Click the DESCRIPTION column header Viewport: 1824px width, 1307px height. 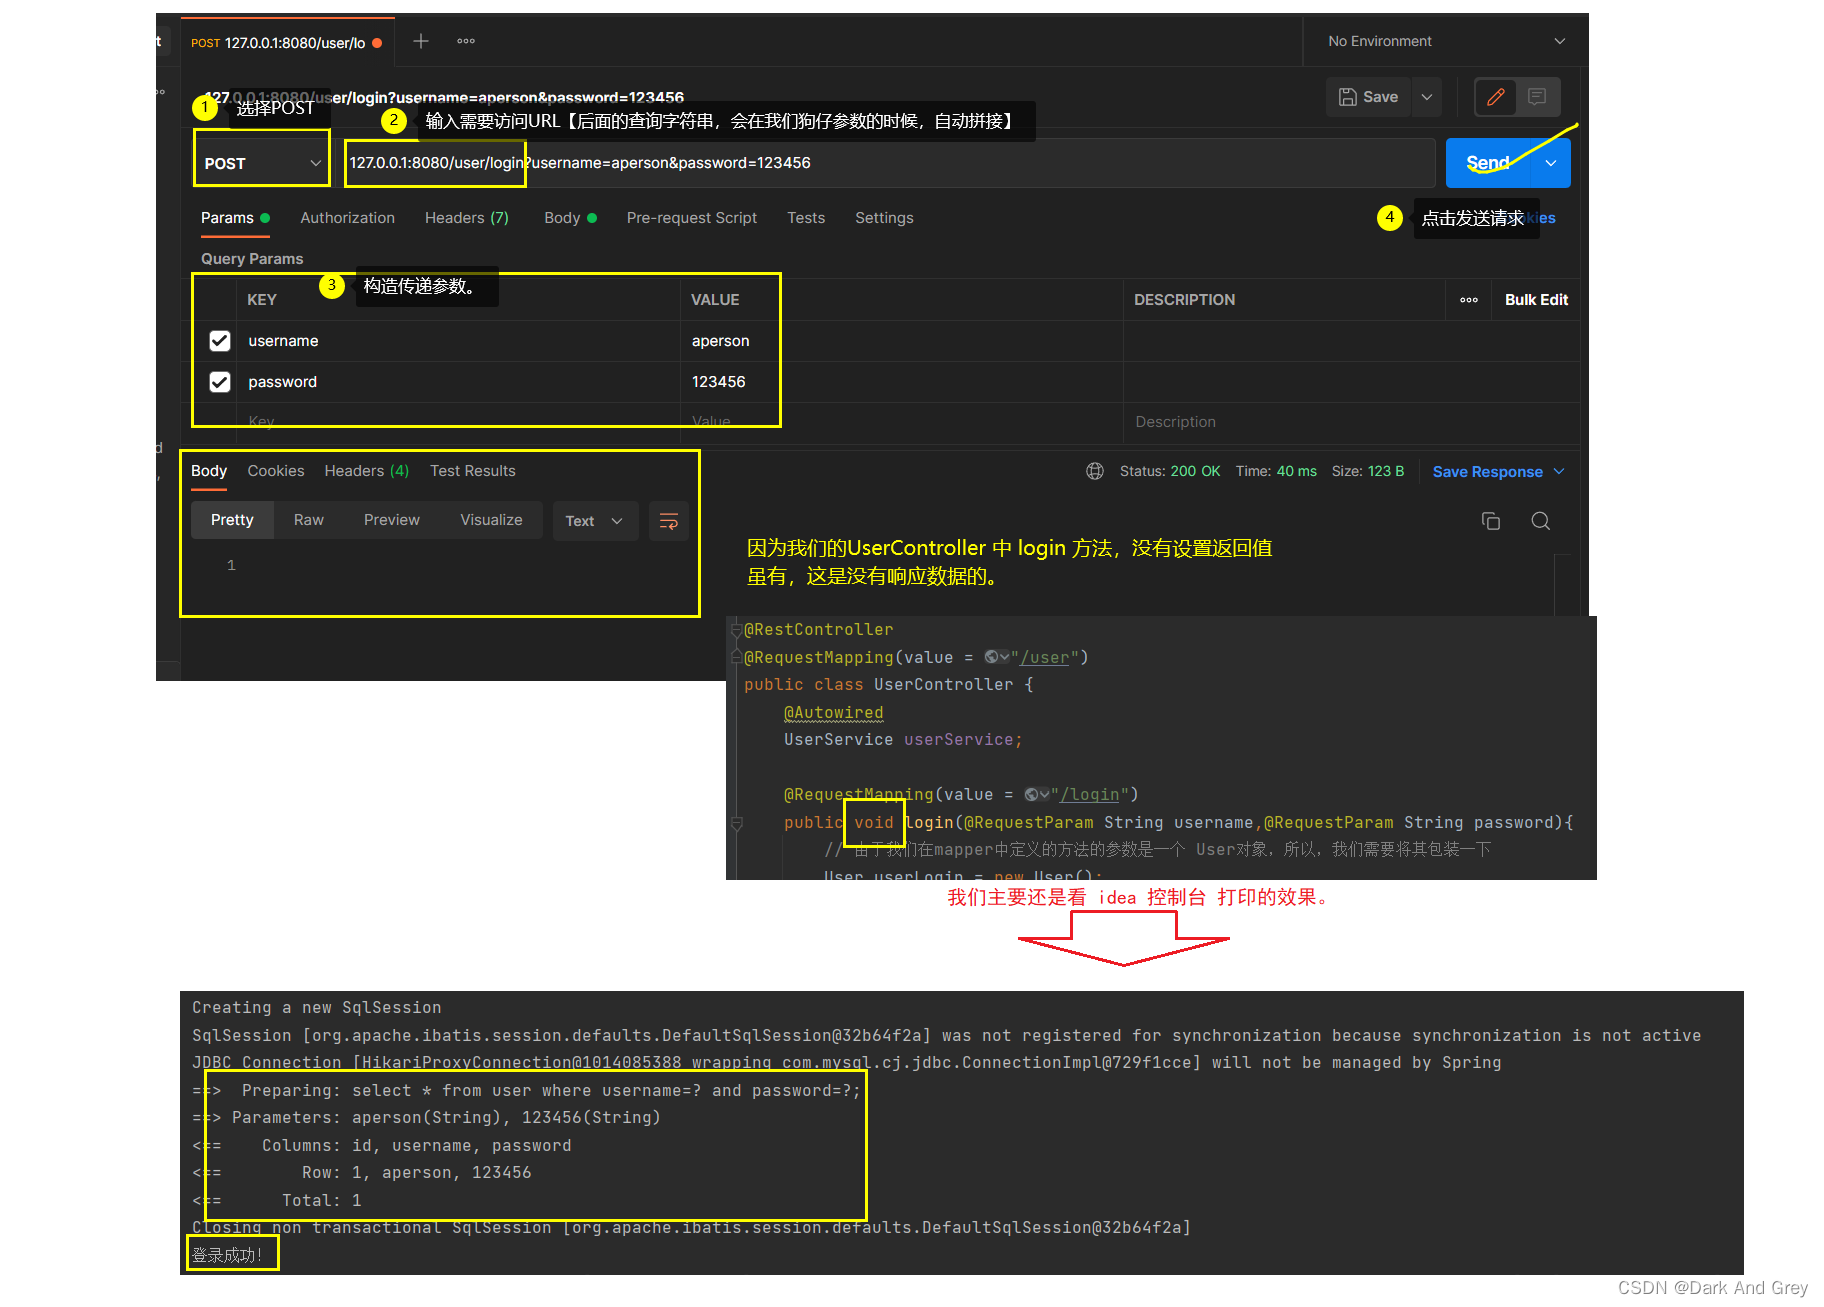pos(1184,300)
